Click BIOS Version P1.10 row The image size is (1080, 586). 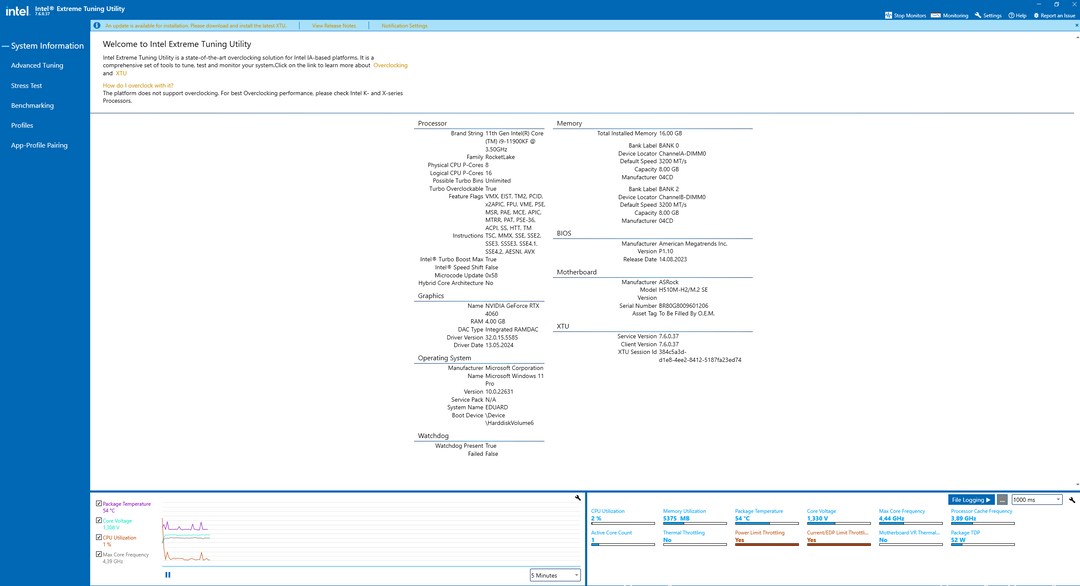pyautogui.click(x=654, y=251)
